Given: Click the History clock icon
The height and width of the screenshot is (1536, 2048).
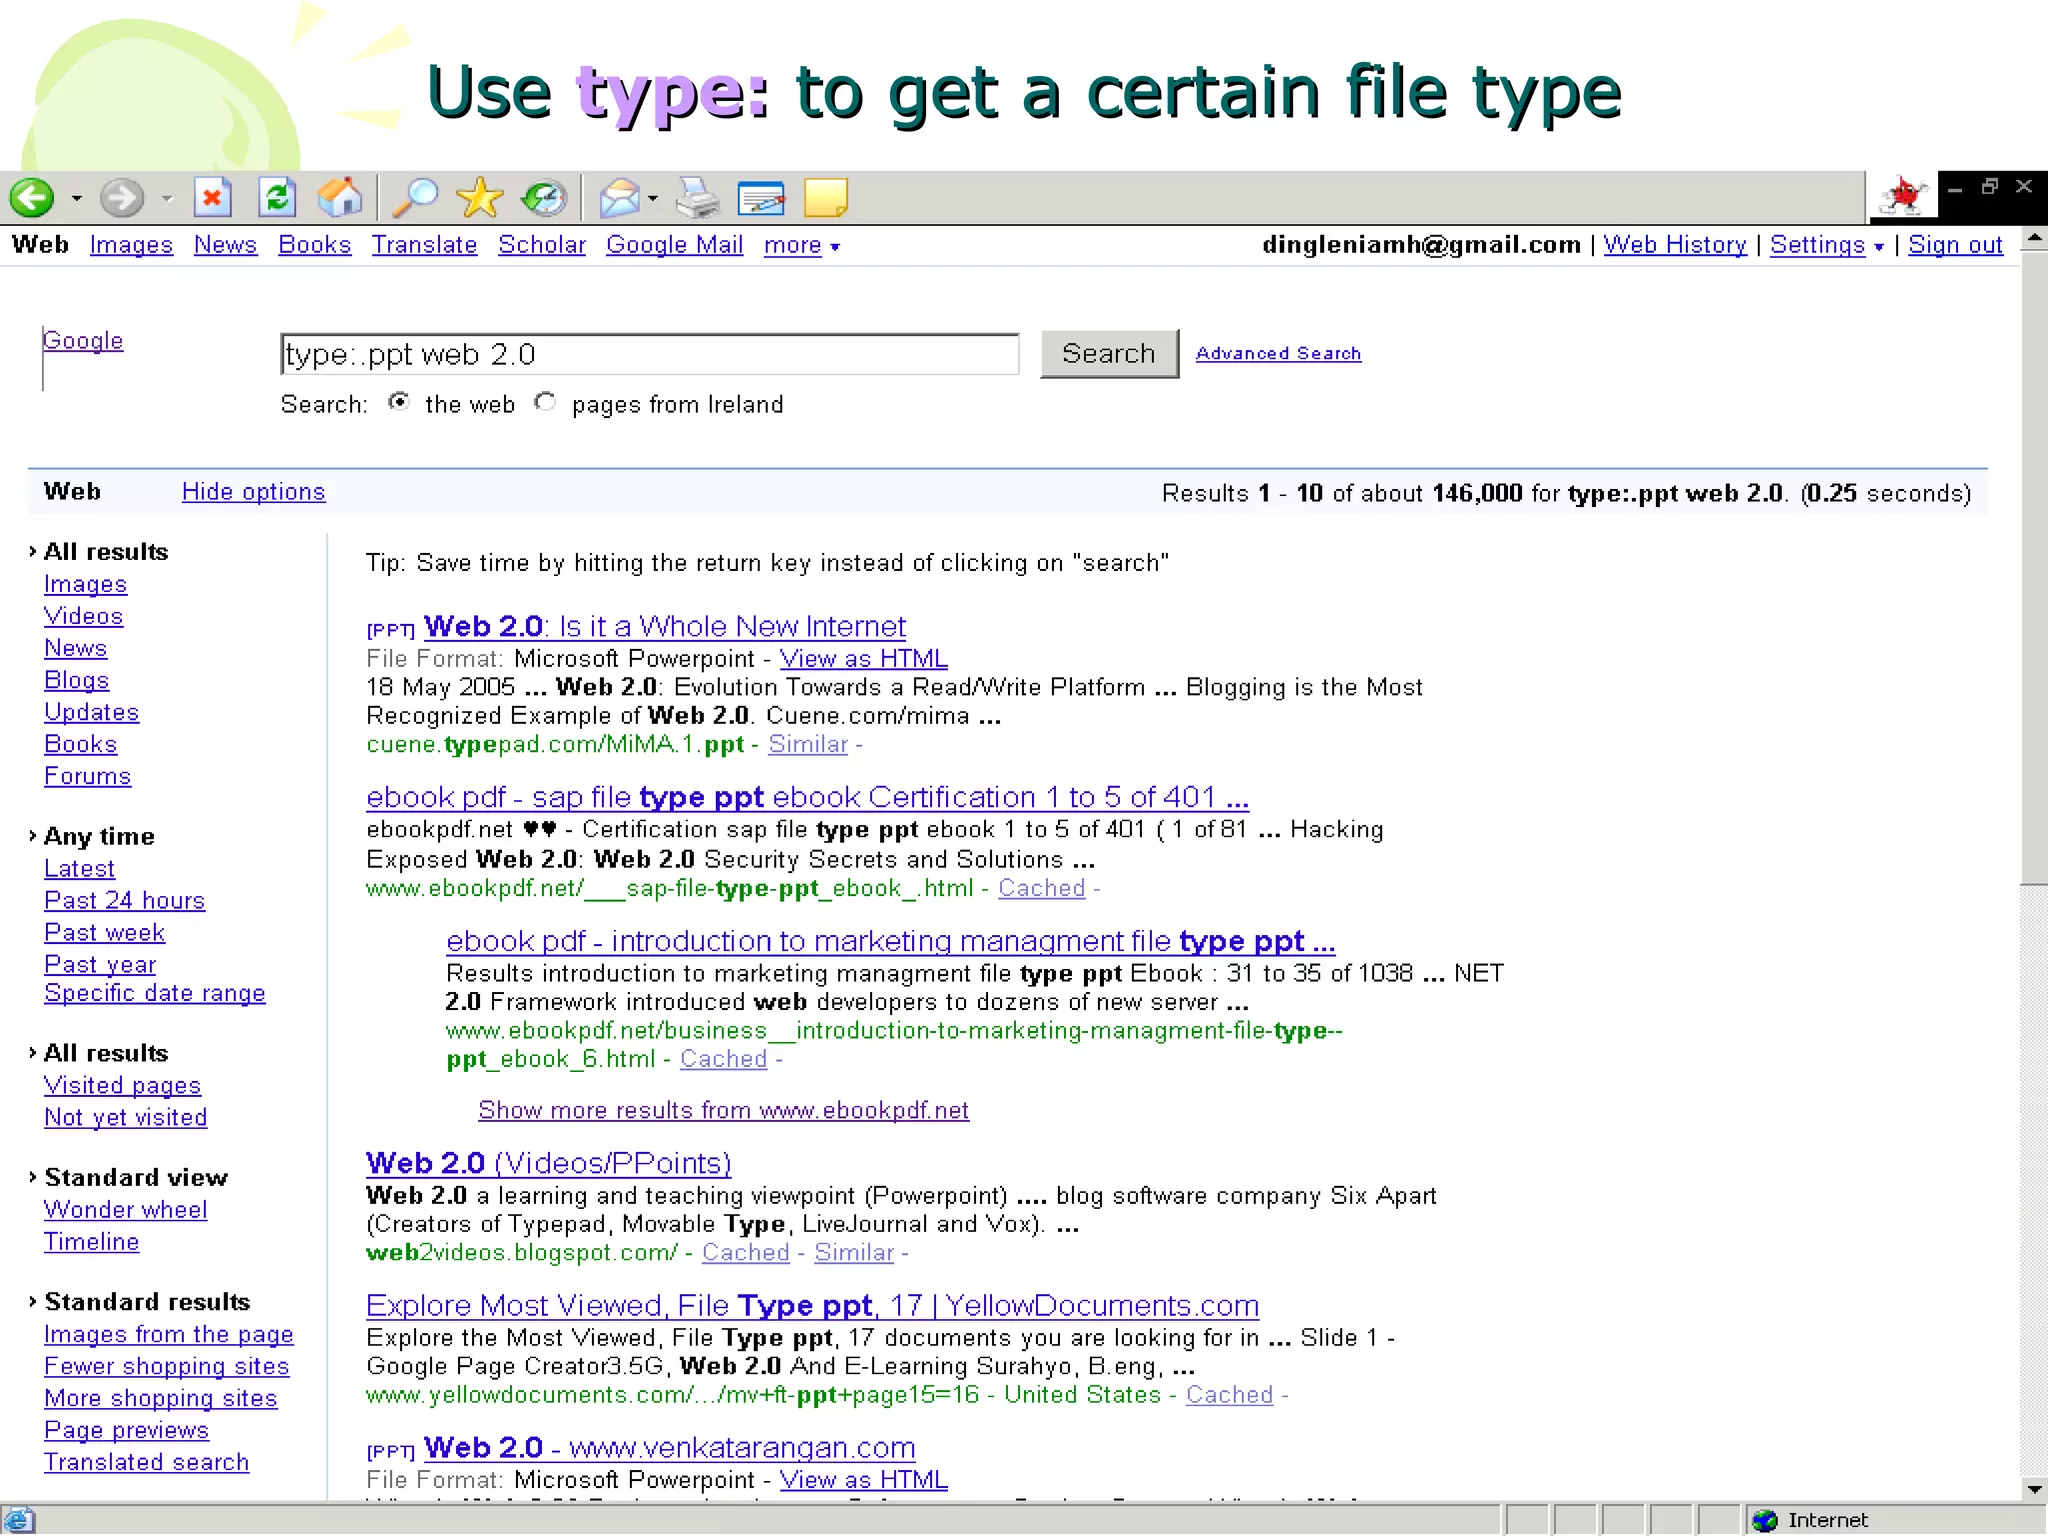Looking at the screenshot, I should pos(544,198).
